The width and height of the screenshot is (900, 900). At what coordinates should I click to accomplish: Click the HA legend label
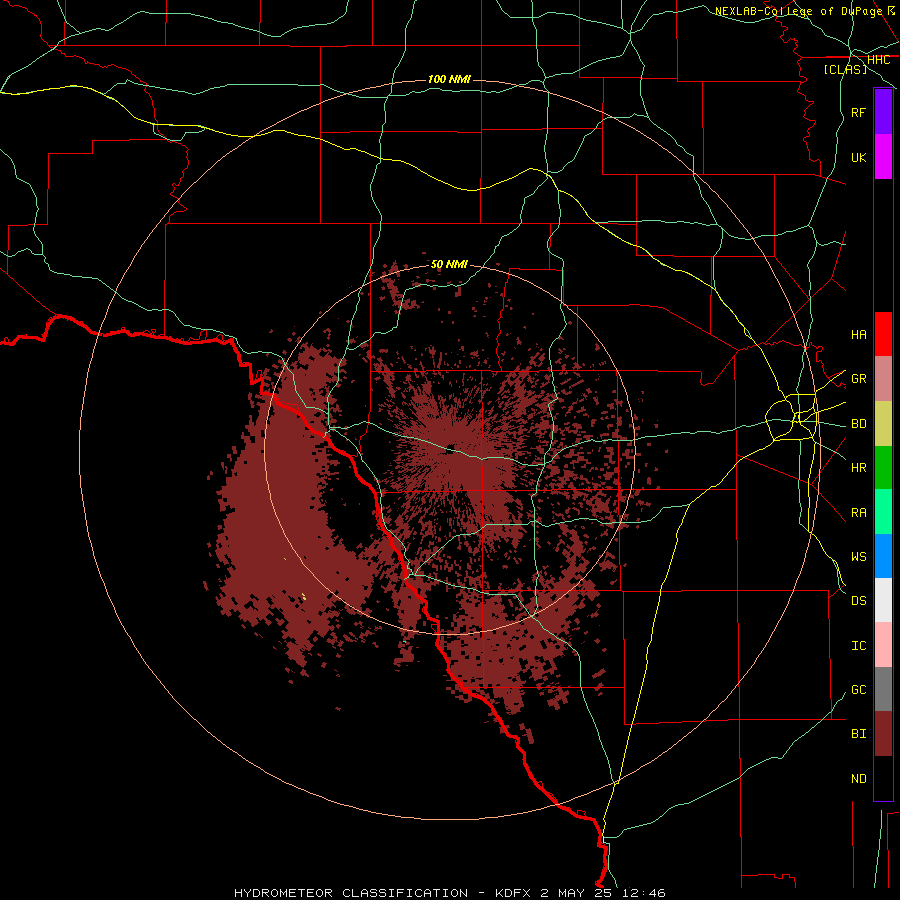858,335
